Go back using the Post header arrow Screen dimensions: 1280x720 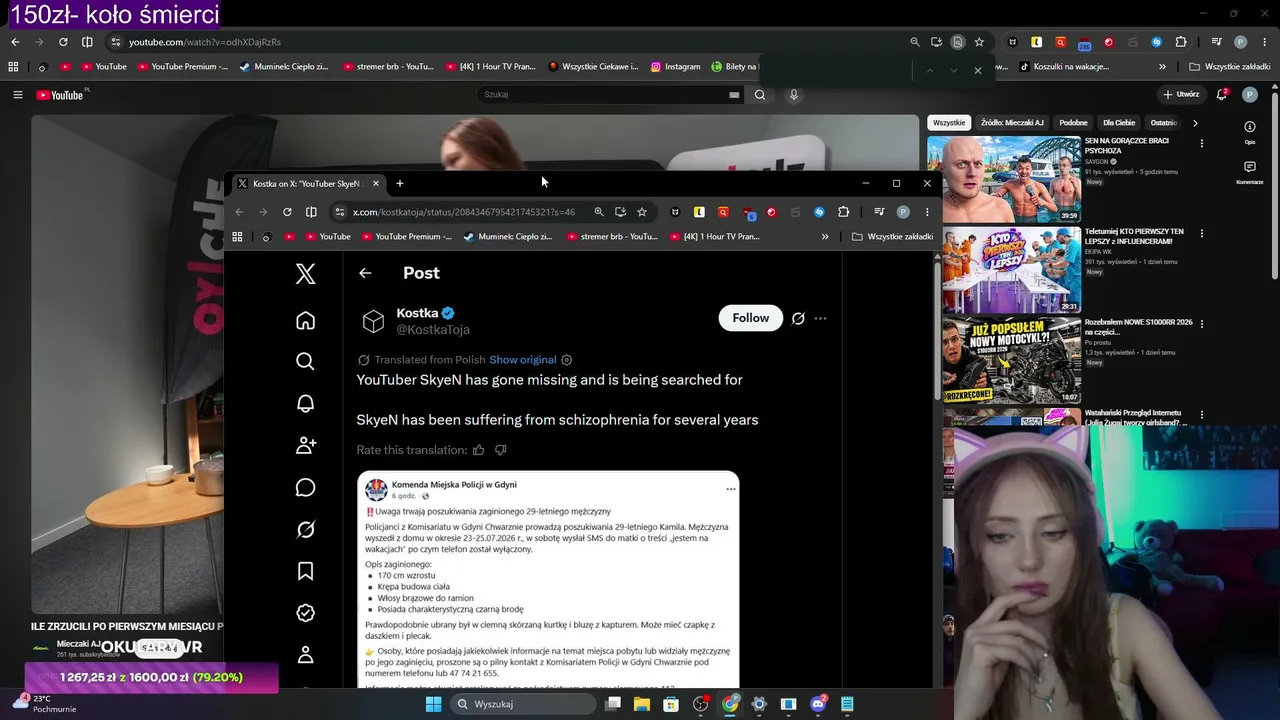365,273
